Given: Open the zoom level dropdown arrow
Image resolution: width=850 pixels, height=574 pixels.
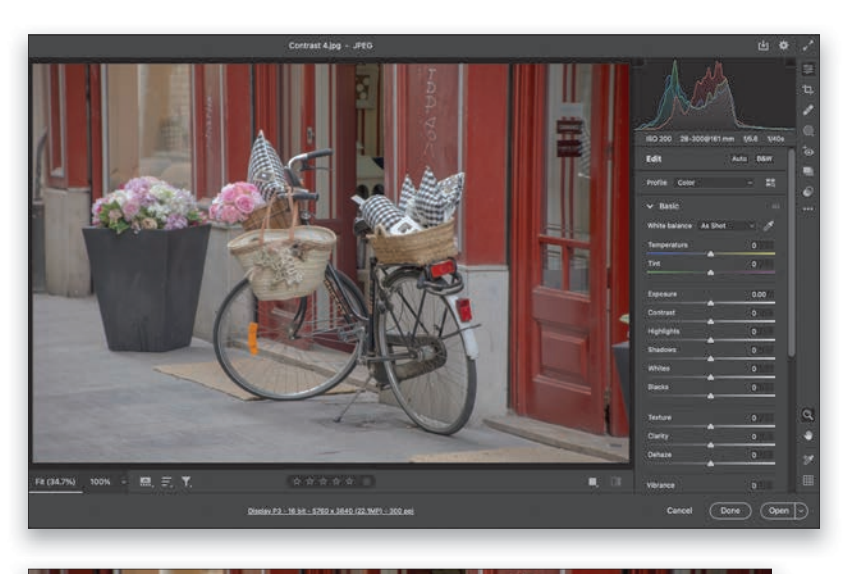Looking at the screenshot, I should pyautogui.click(x=124, y=482).
